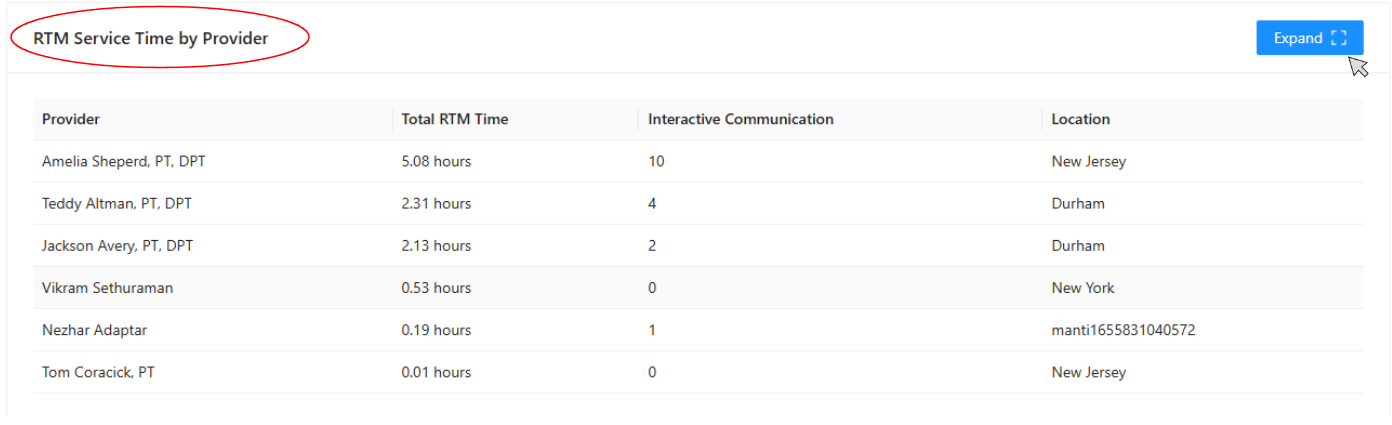
Task: Click the manti1655831040572 location cell
Action: pos(1123,330)
